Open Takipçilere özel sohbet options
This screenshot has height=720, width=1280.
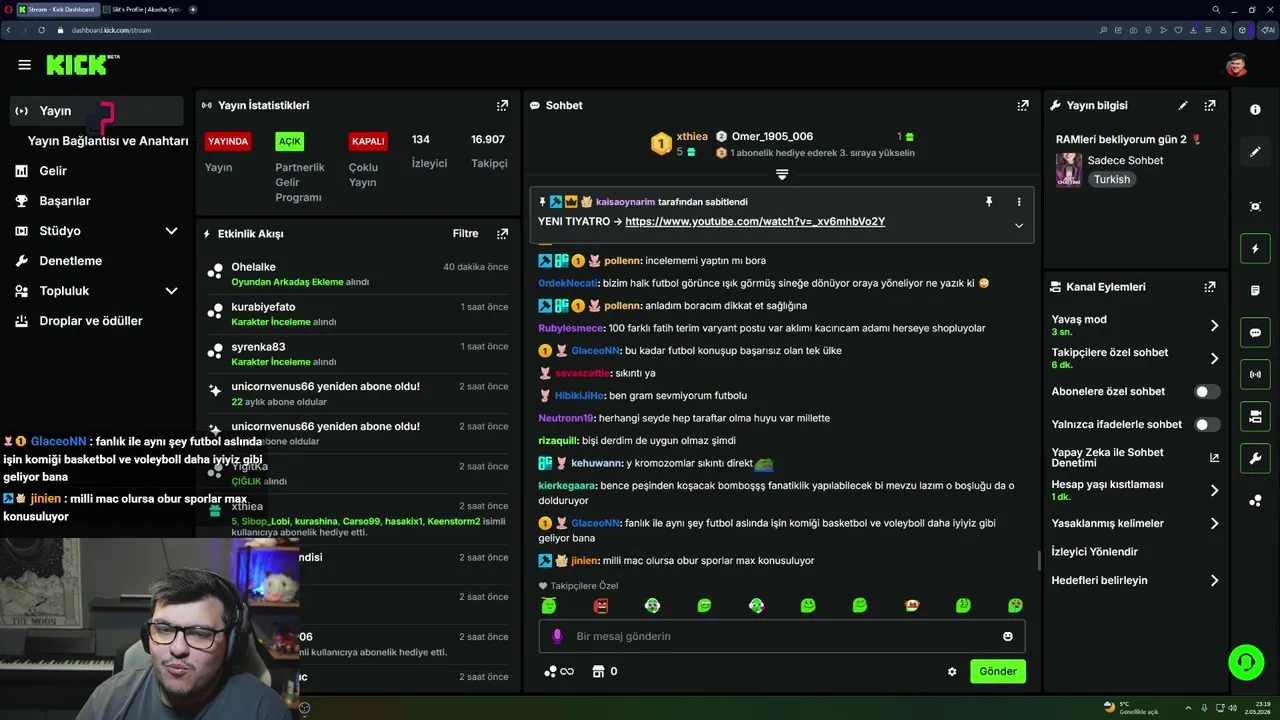pos(1135,358)
